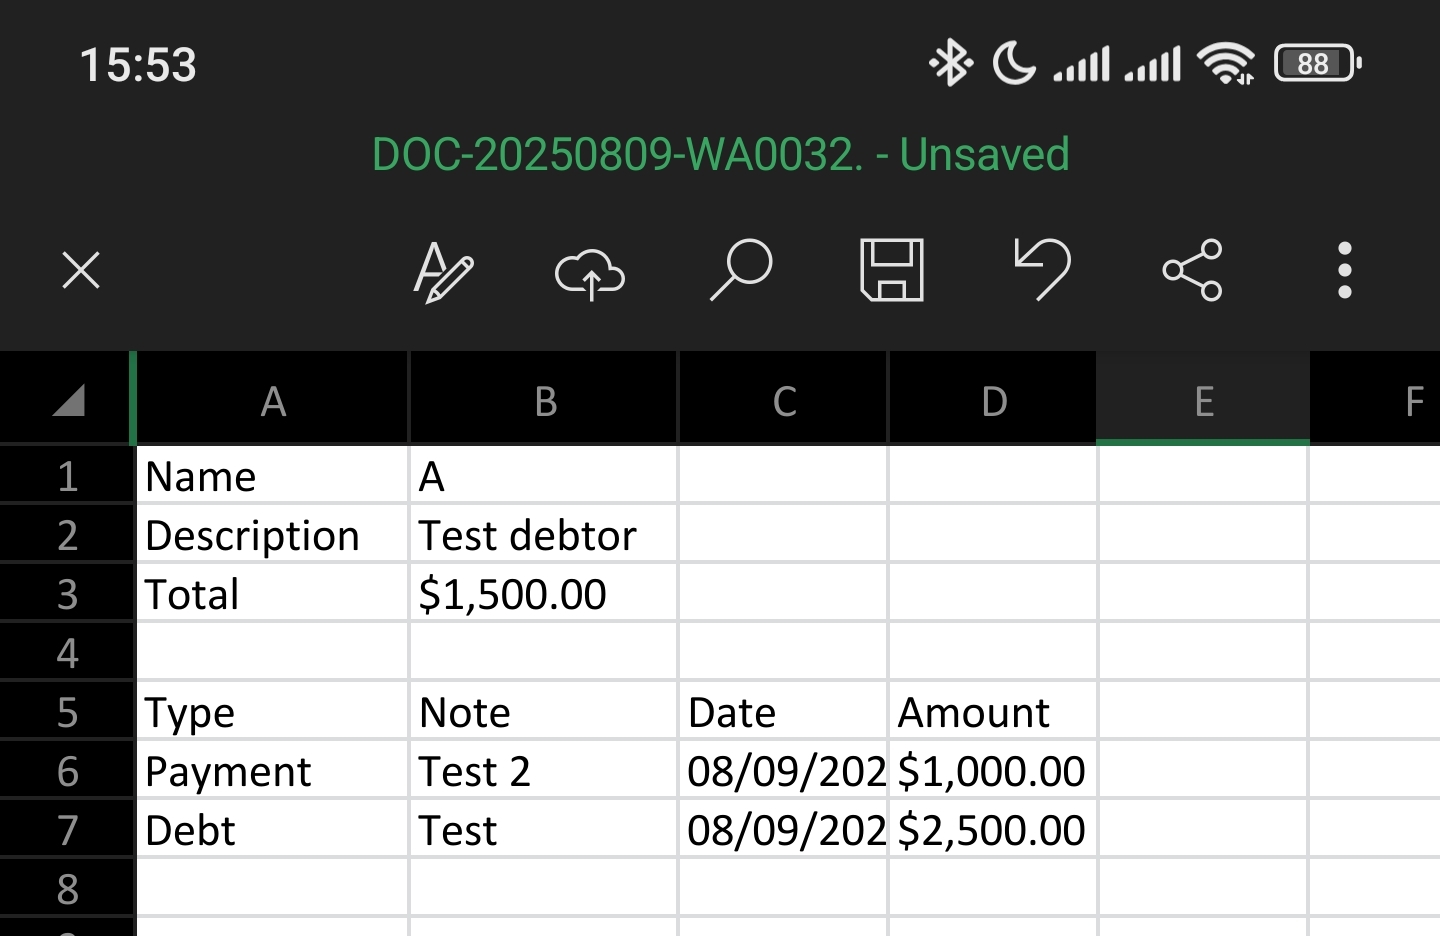
Task: Undo the last action
Action: [x=1042, y=270]
